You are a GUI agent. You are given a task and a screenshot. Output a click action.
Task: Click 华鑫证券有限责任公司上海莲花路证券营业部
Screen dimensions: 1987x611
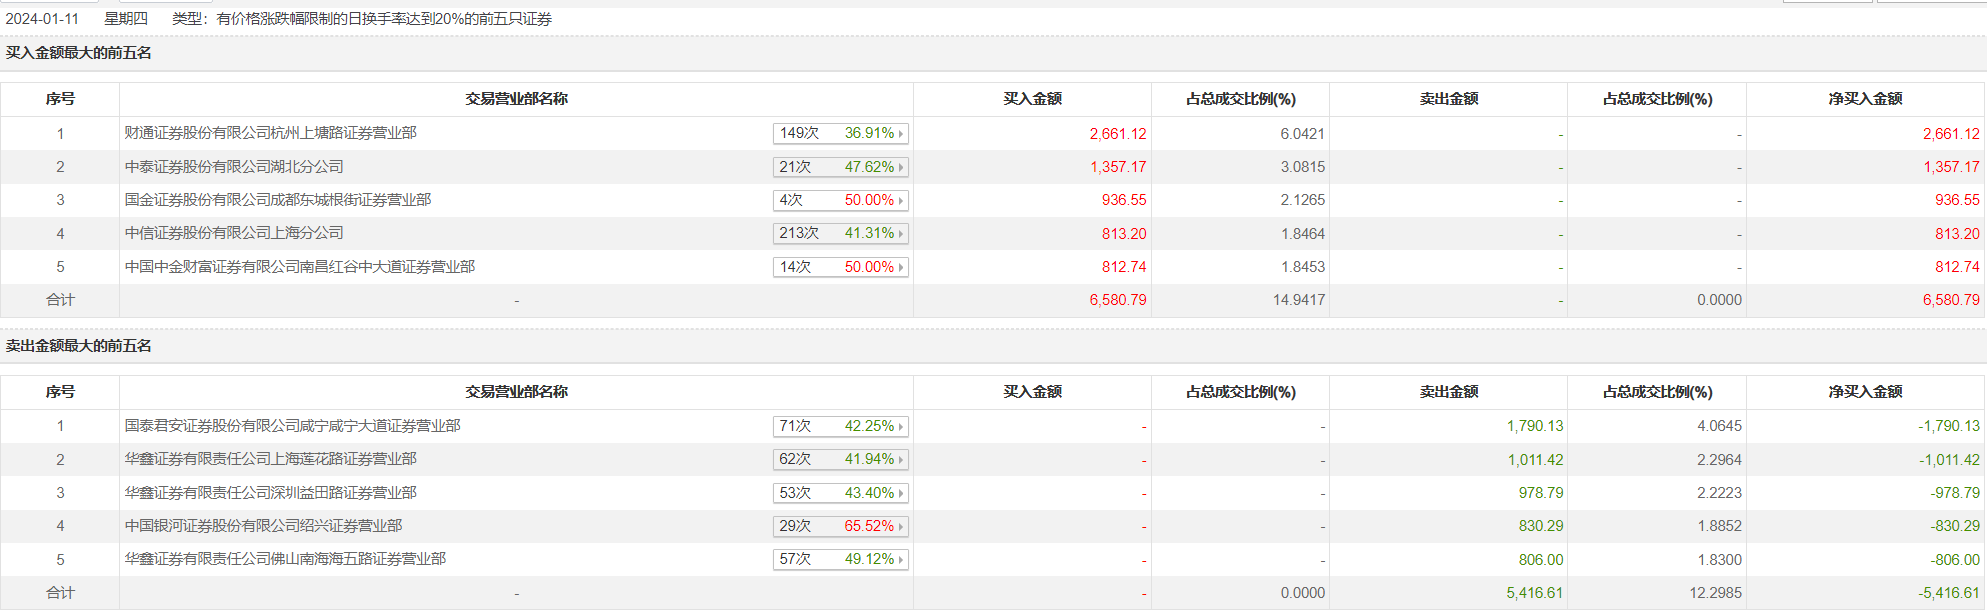pyautogui.click(x=270, y=459)
